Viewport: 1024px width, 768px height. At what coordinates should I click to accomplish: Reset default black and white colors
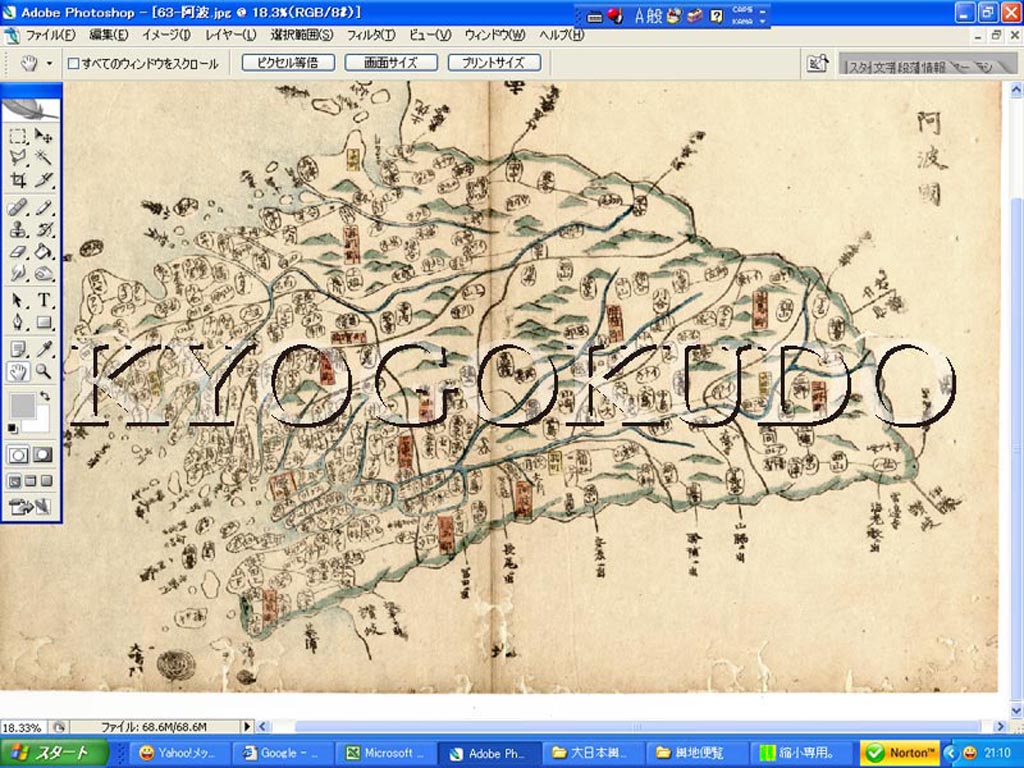[x=12, y=428]
